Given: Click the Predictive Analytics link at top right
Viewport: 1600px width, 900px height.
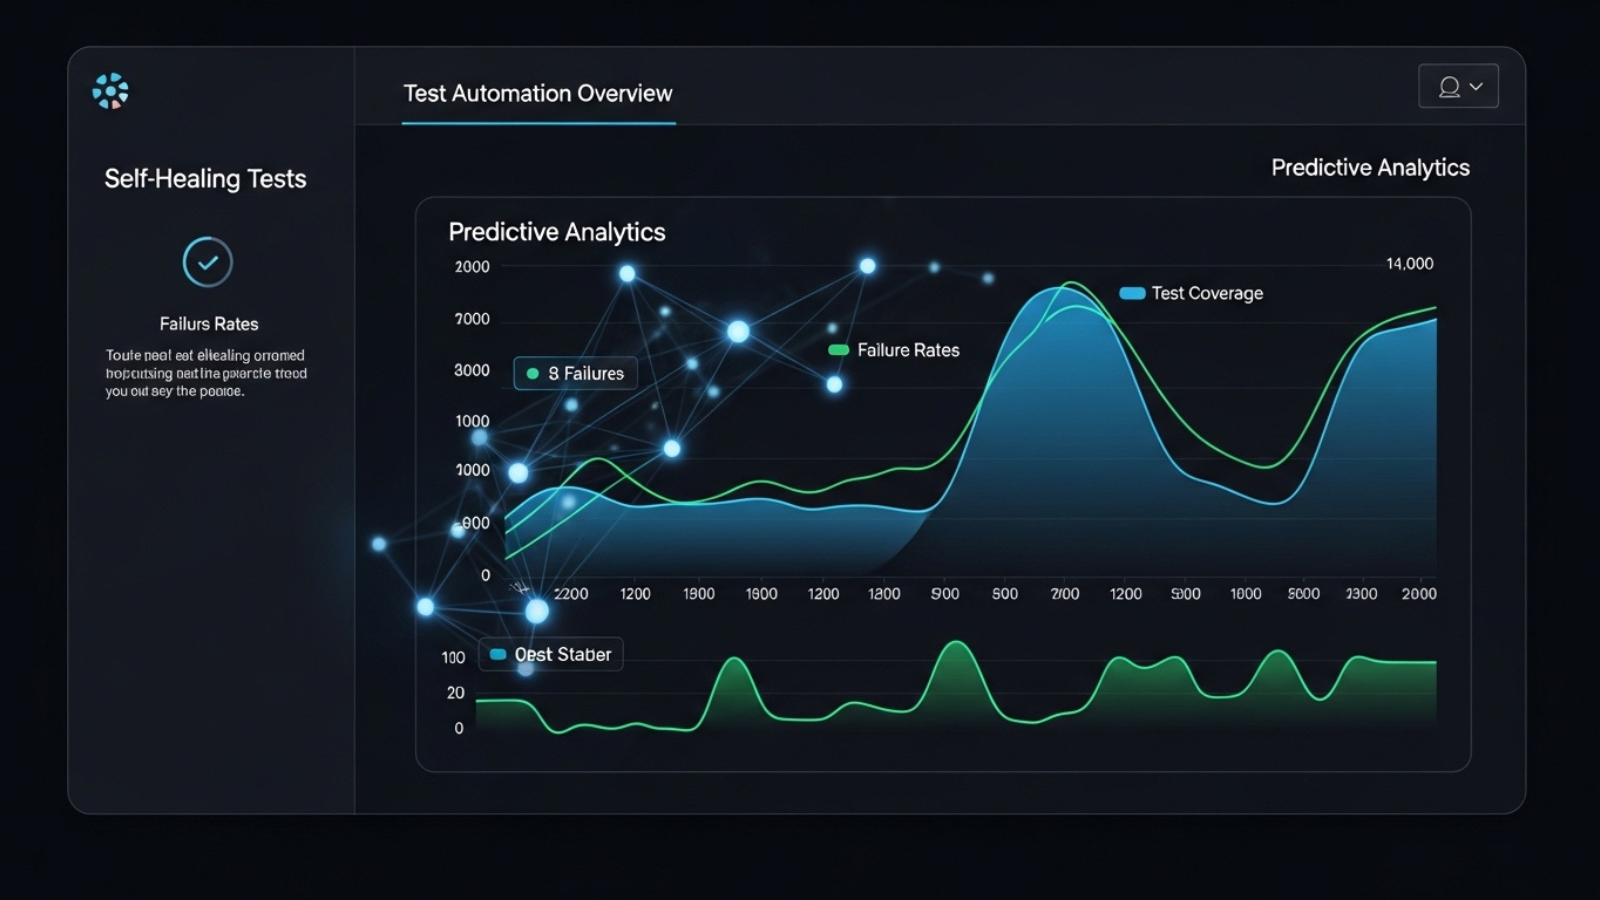Looking at the screenshot, I should pos(1370,167).
